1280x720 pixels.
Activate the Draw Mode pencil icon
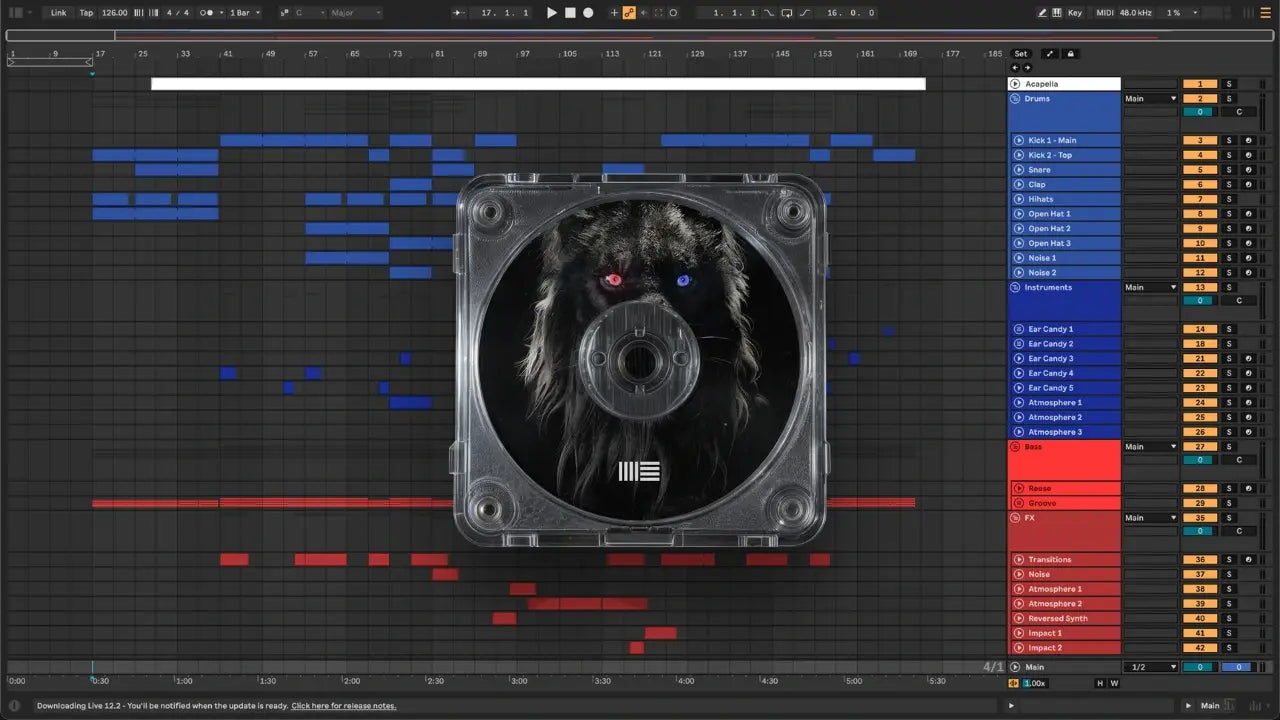(1043, 13)
